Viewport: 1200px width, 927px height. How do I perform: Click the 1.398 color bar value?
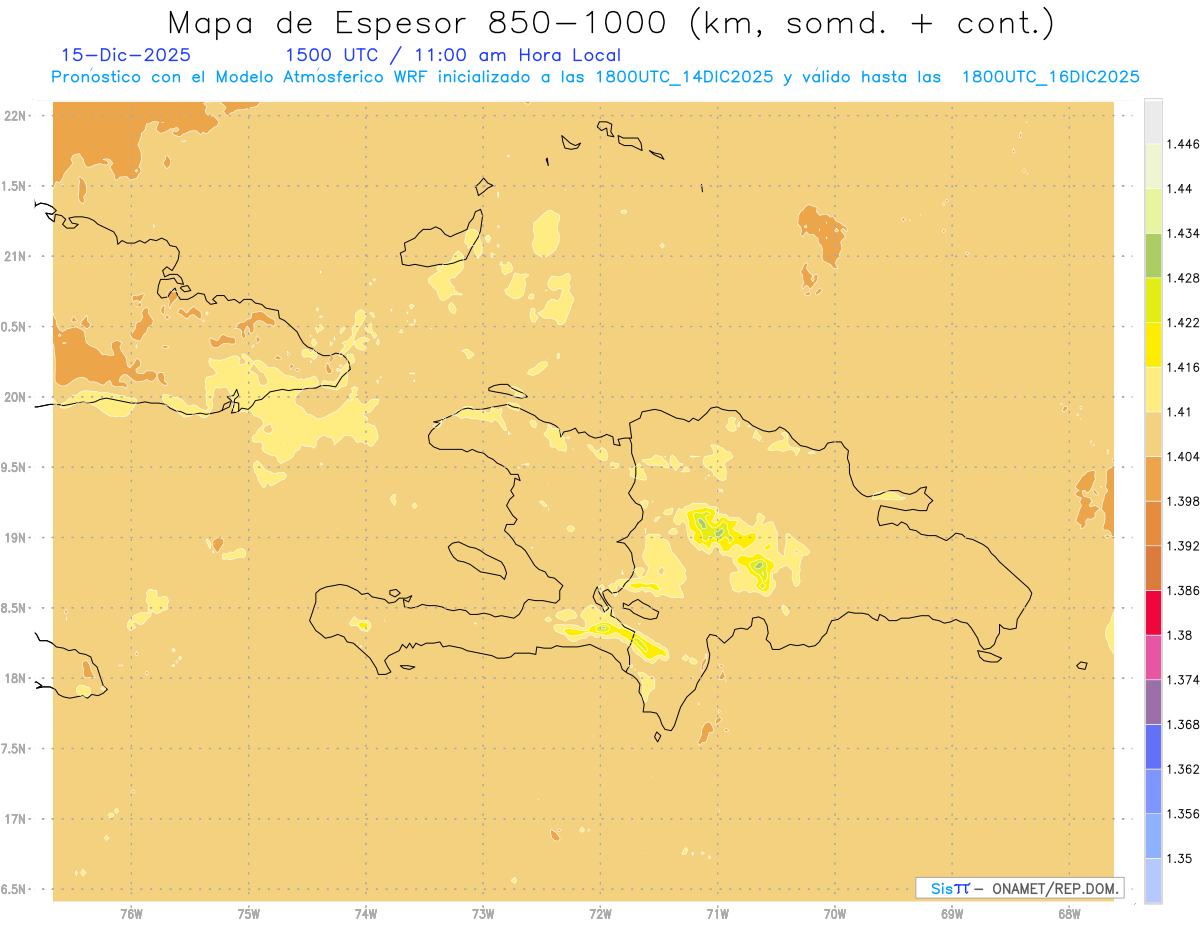coord(1184,501)
